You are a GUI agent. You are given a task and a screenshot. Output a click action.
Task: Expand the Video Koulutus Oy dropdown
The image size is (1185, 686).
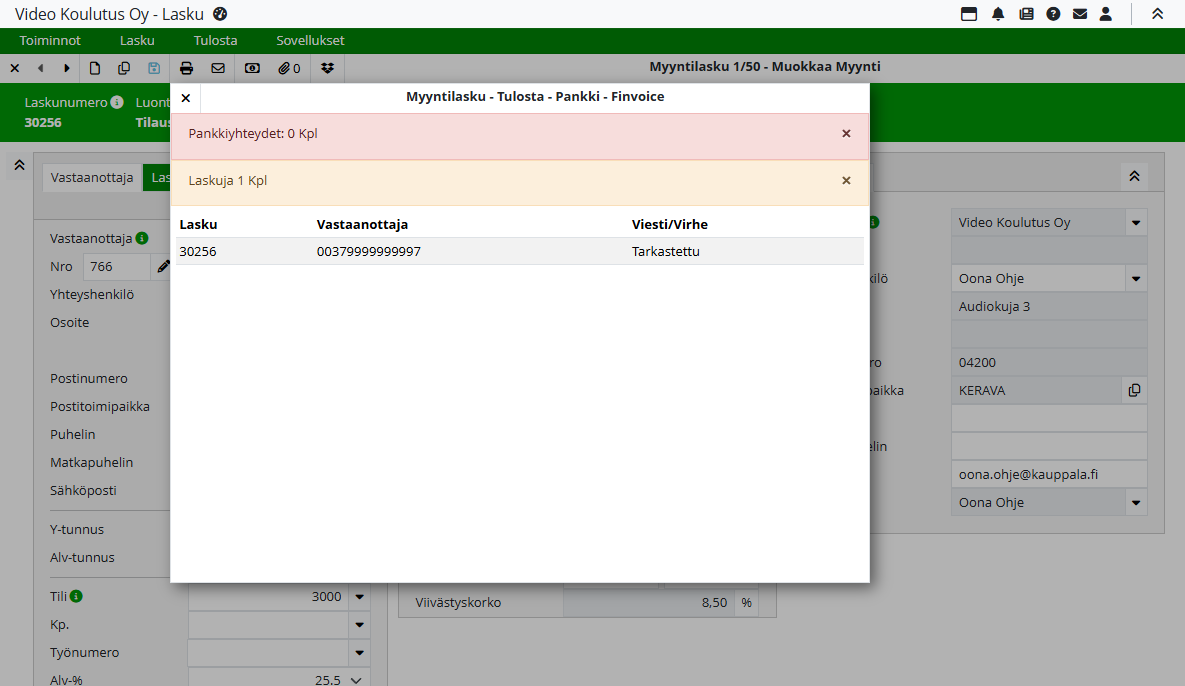click(x=1136, y=223)
